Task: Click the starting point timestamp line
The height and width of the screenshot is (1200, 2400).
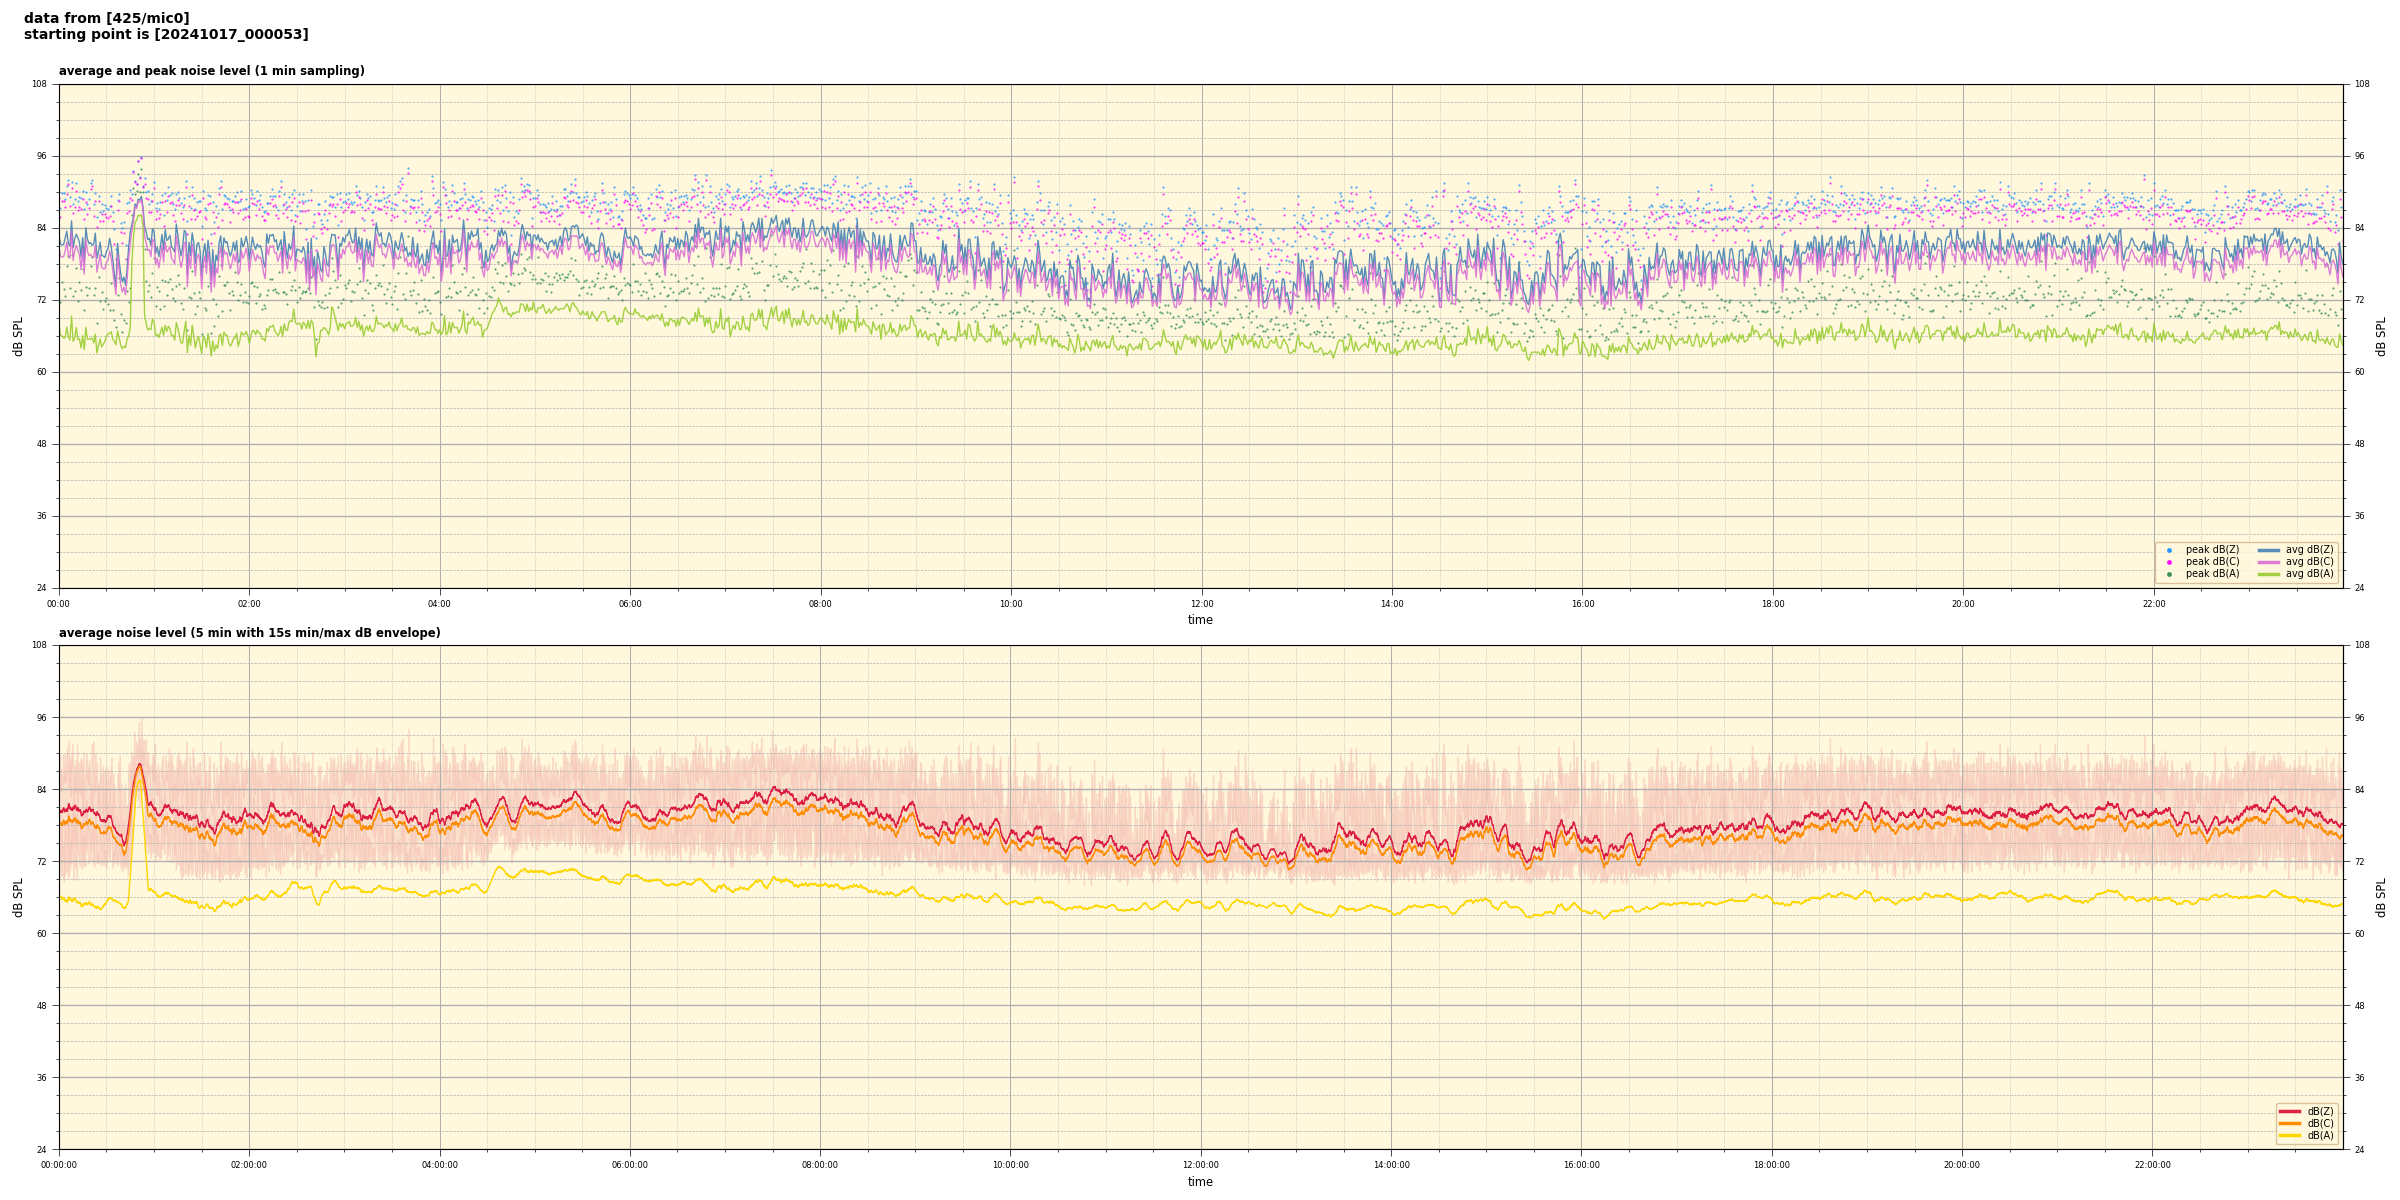Action: 166,35
